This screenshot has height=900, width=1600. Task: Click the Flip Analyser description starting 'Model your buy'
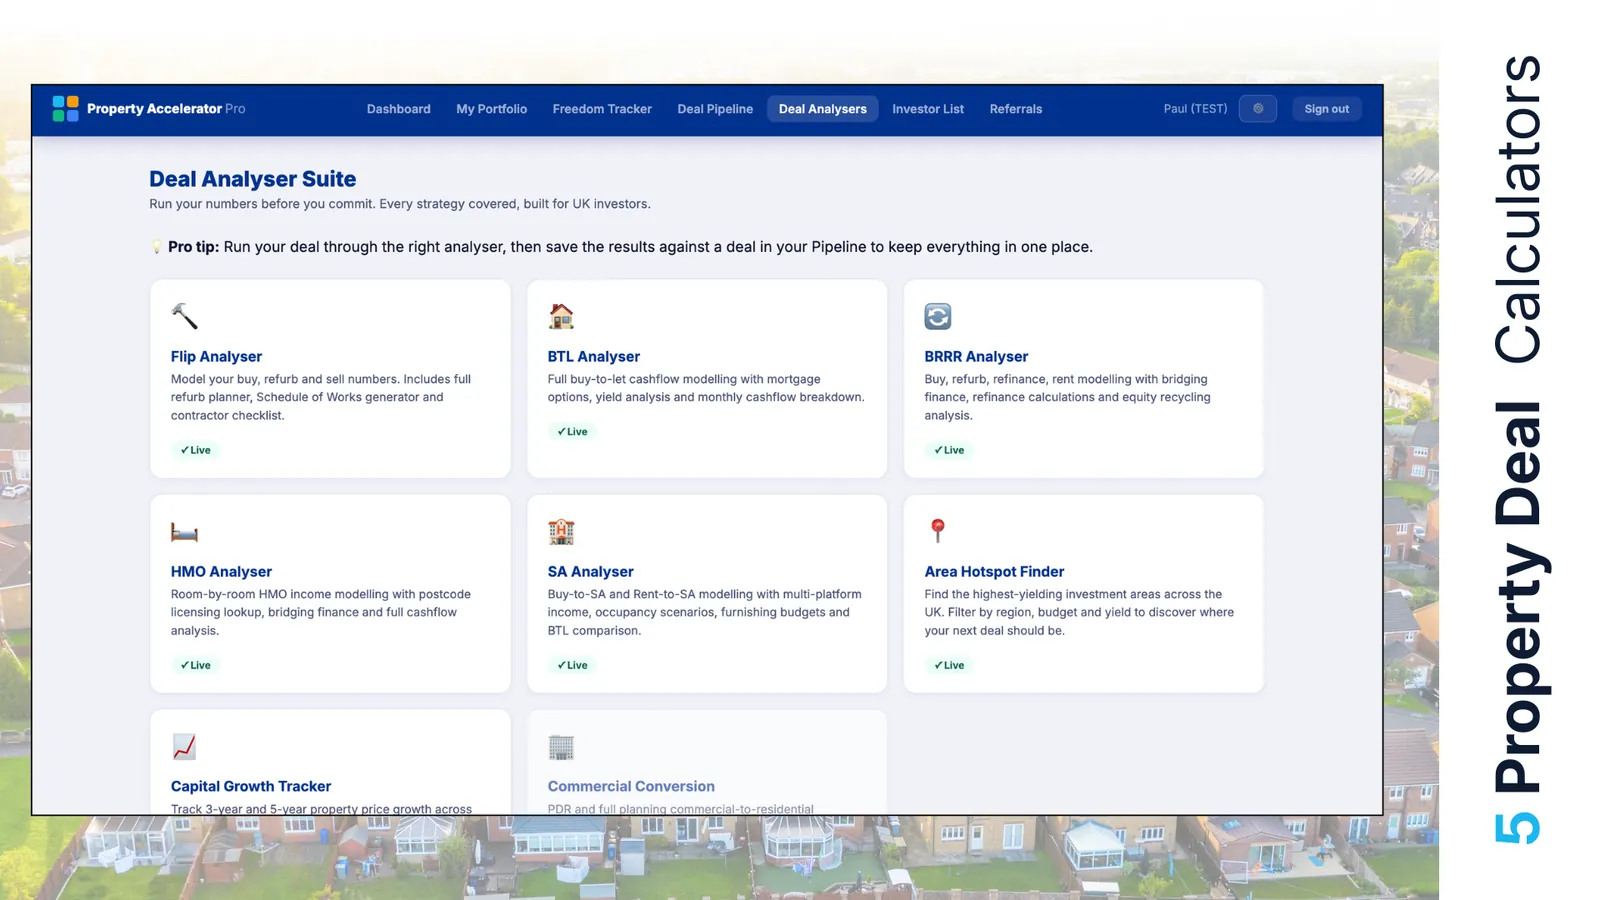click(x=321, y=397)
